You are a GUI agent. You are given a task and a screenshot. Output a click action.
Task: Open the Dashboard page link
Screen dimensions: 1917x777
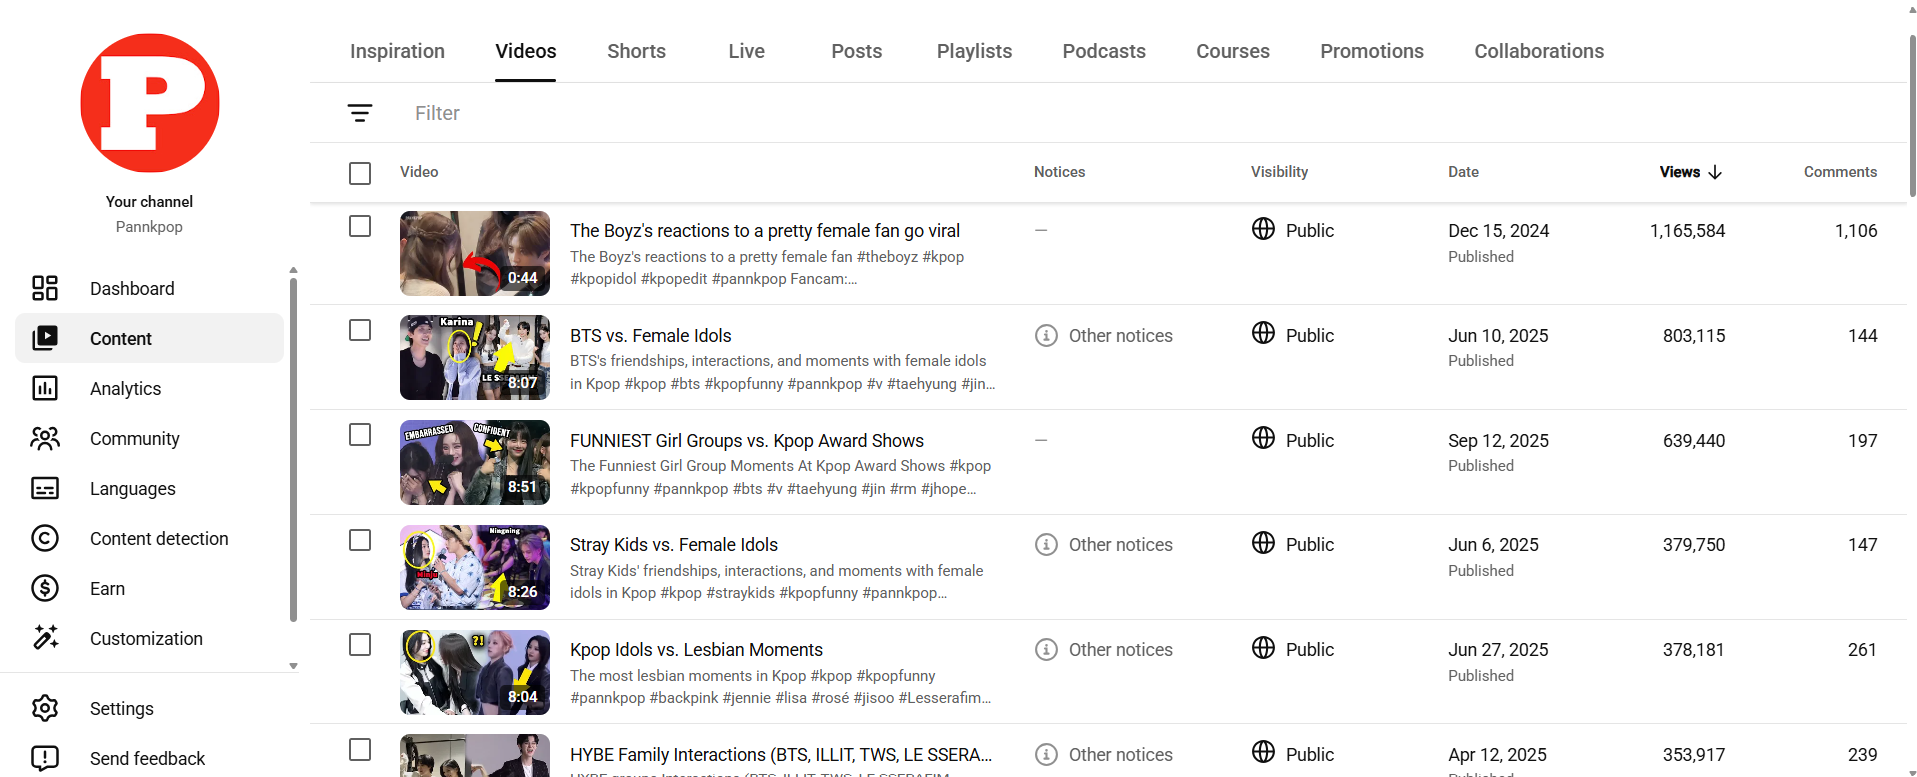pos(132,288)
